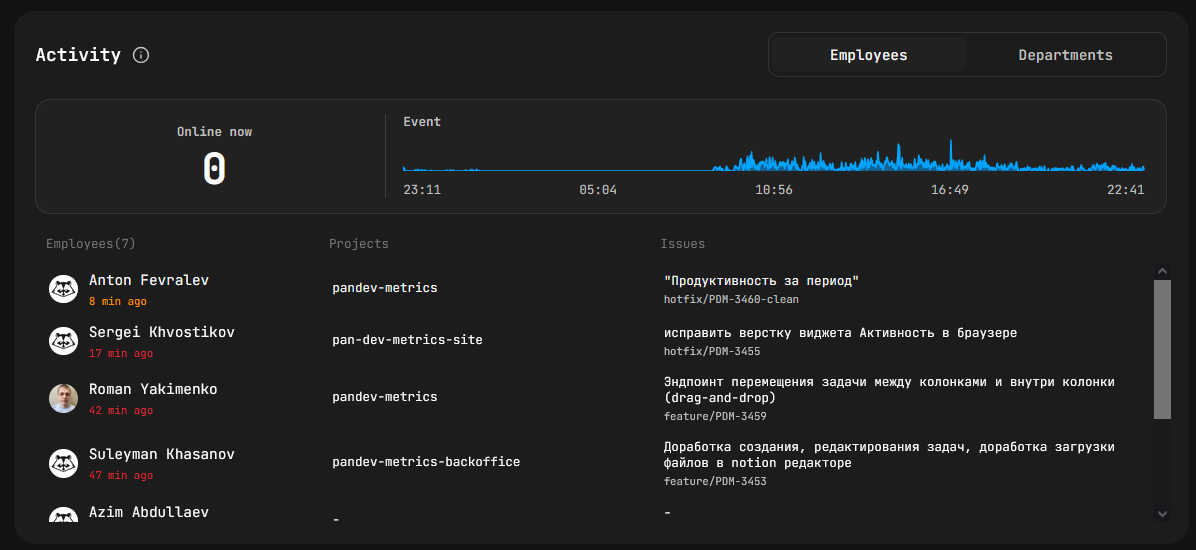The image size is (1196, 550).
Task: Click the hotfix/PDM-3455 branch label
Action: [712, 352]
